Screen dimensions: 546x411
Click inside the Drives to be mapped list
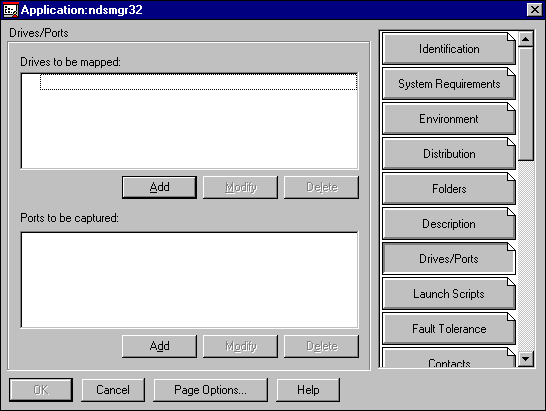[189, 121]
